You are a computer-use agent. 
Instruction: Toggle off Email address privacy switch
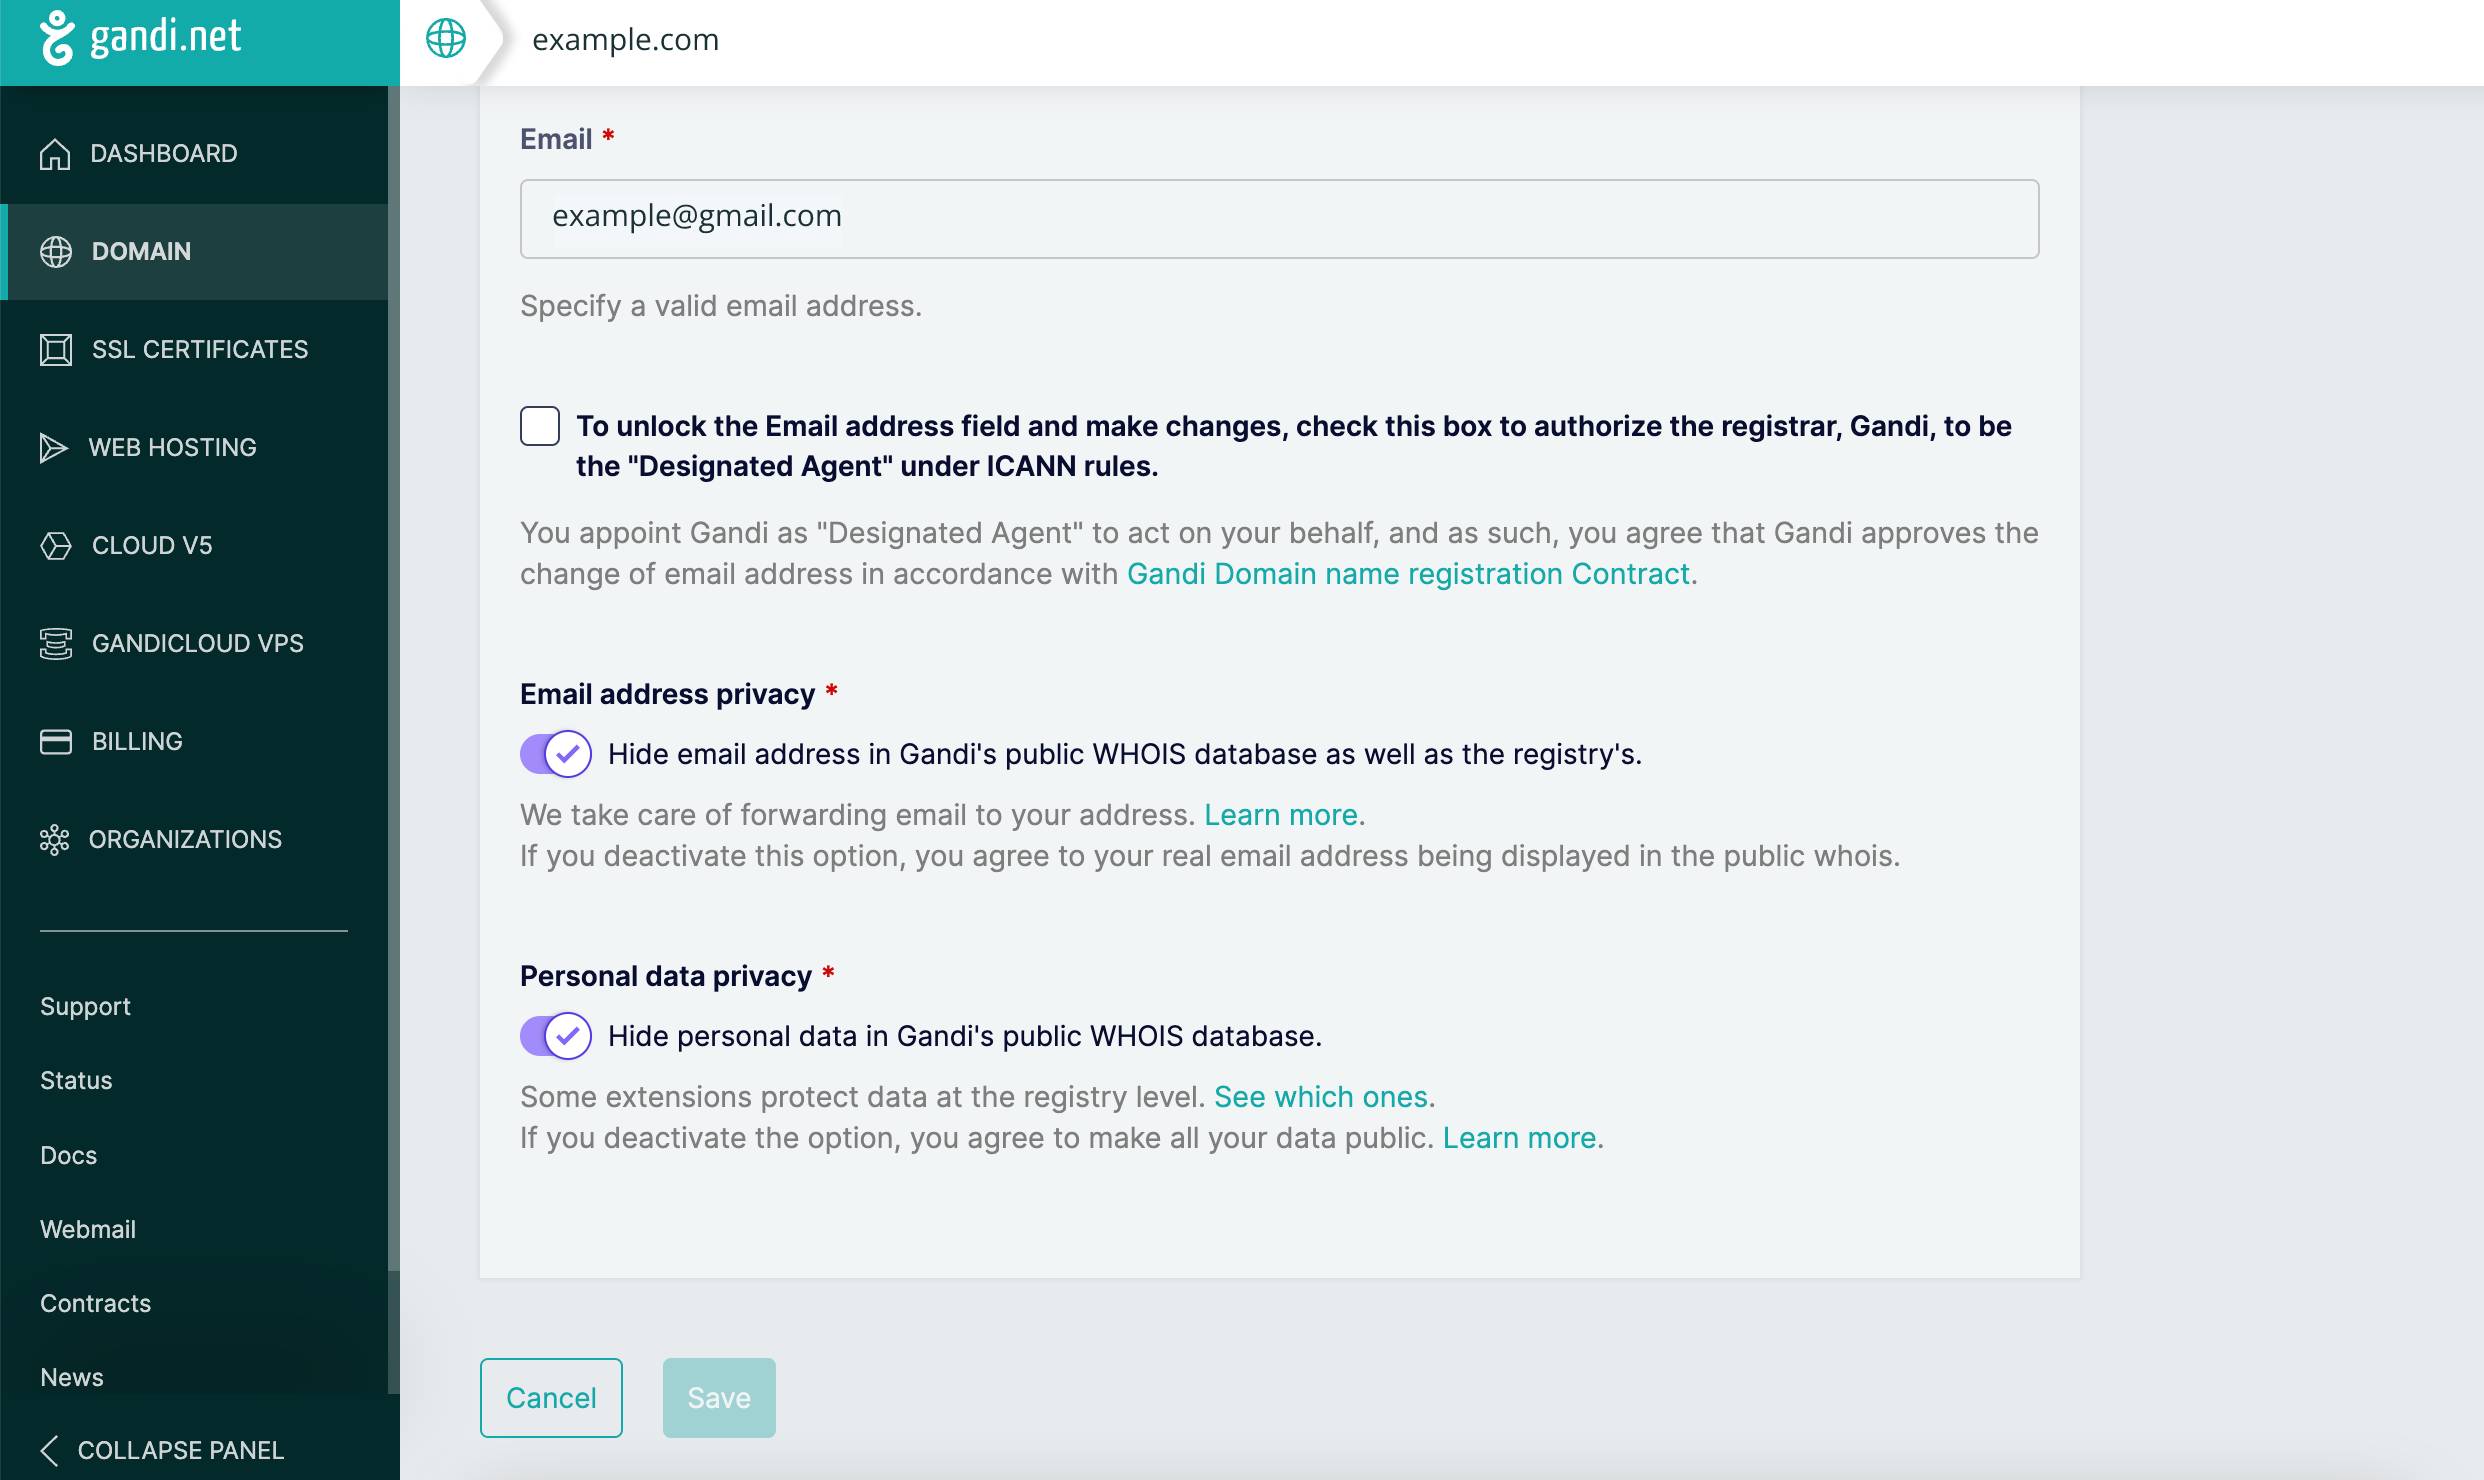[556, 754]
